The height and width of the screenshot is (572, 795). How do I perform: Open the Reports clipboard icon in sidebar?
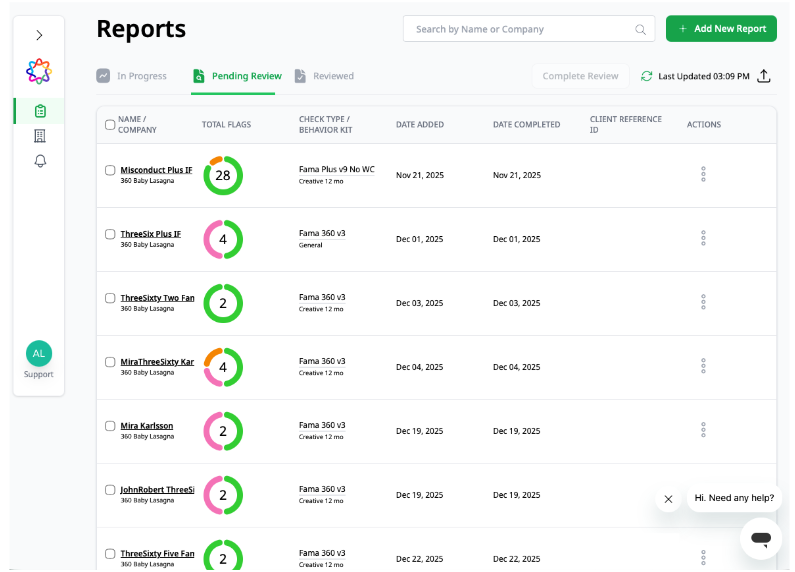pyautogui.click(x=40, y=111)
